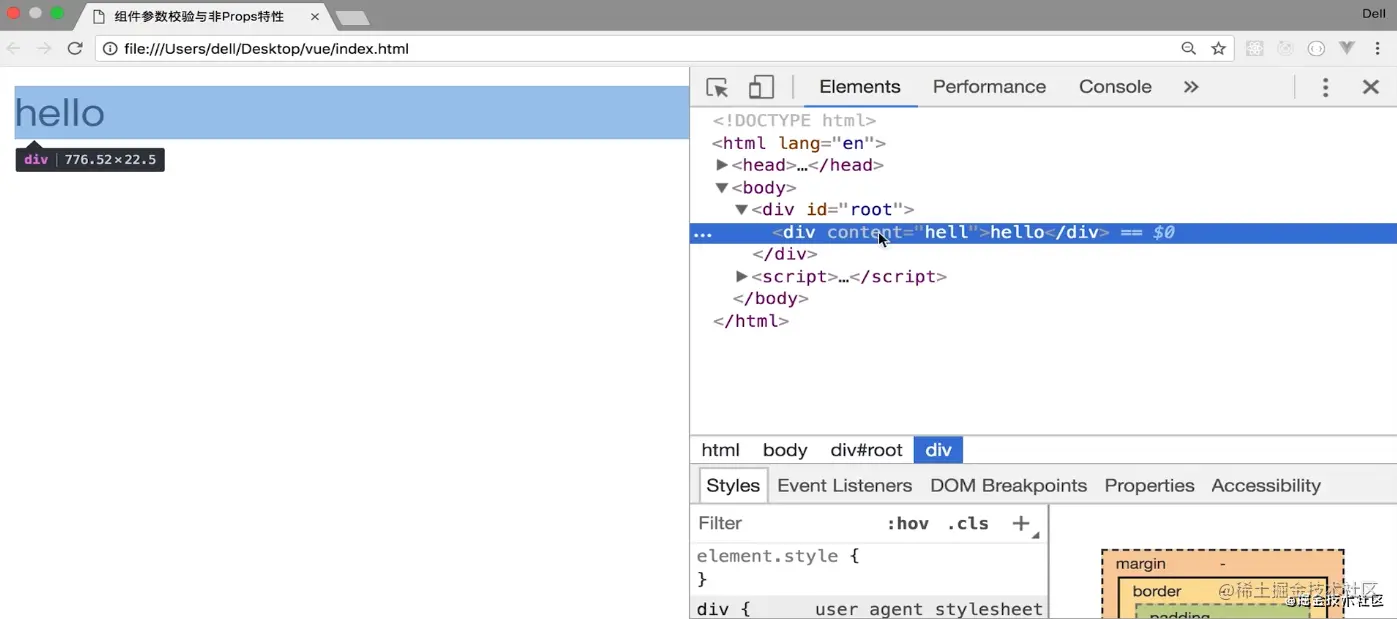Select div#root in the breadcrumb bar
The image size is (1397, 619).
[866, 450]
